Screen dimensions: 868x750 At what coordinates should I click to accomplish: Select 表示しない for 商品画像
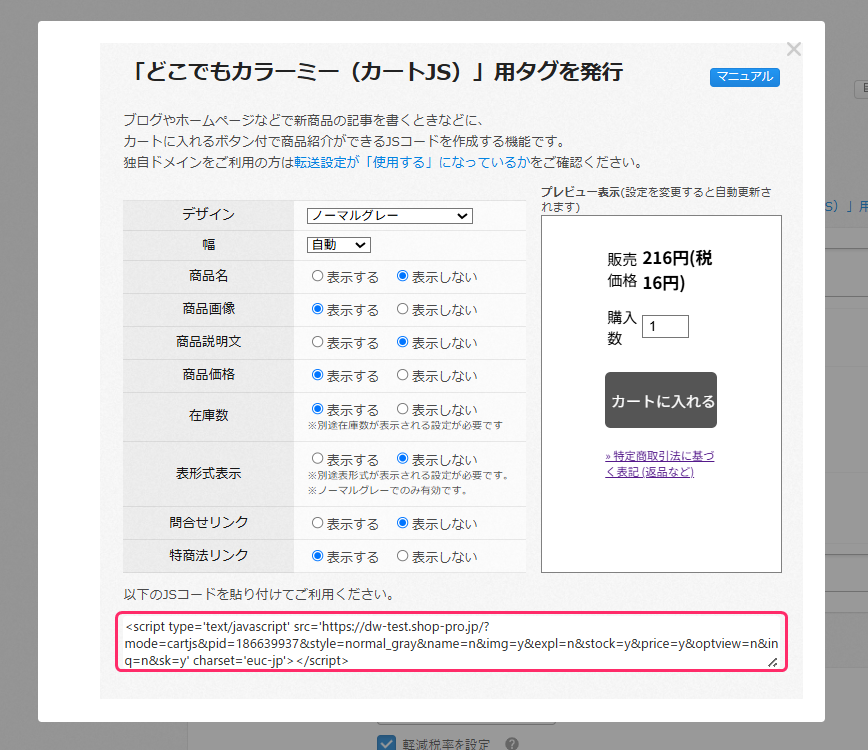tap(403, 310)
